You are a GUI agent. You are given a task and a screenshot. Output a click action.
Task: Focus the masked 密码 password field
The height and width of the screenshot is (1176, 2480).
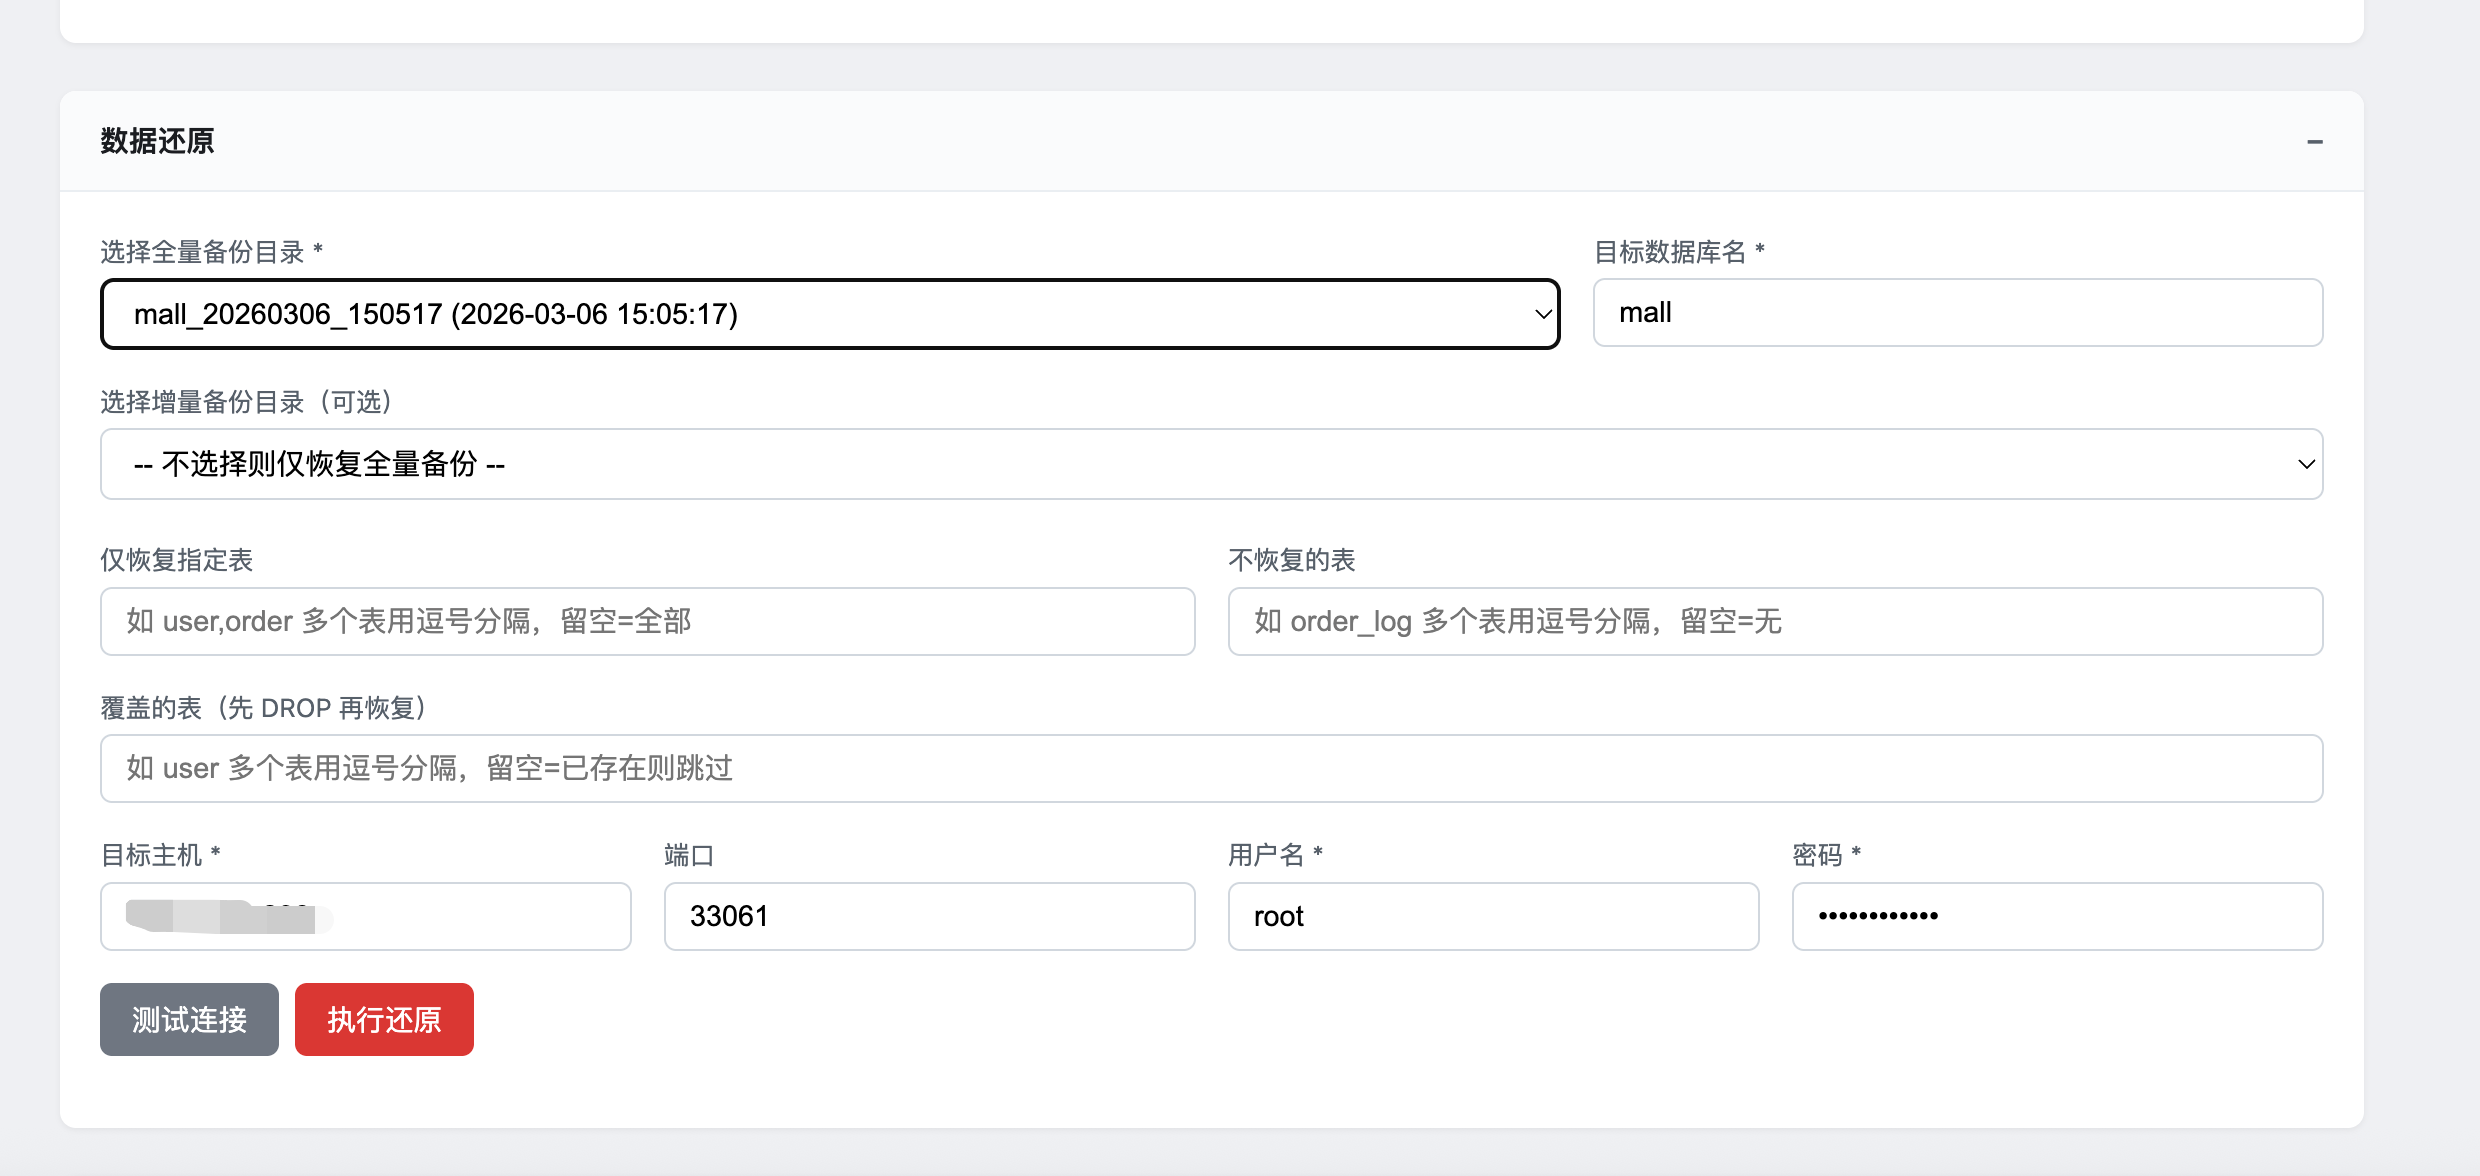click(x=2057, y=916)
